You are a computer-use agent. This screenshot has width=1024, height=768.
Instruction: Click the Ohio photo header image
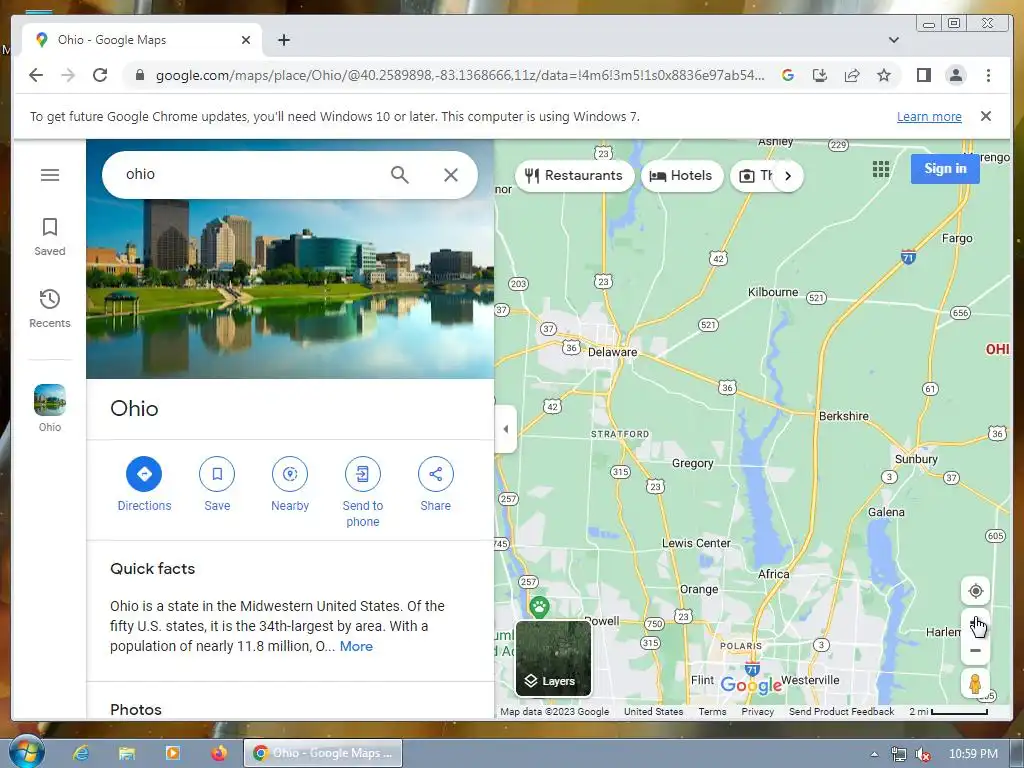pos(290,287)
